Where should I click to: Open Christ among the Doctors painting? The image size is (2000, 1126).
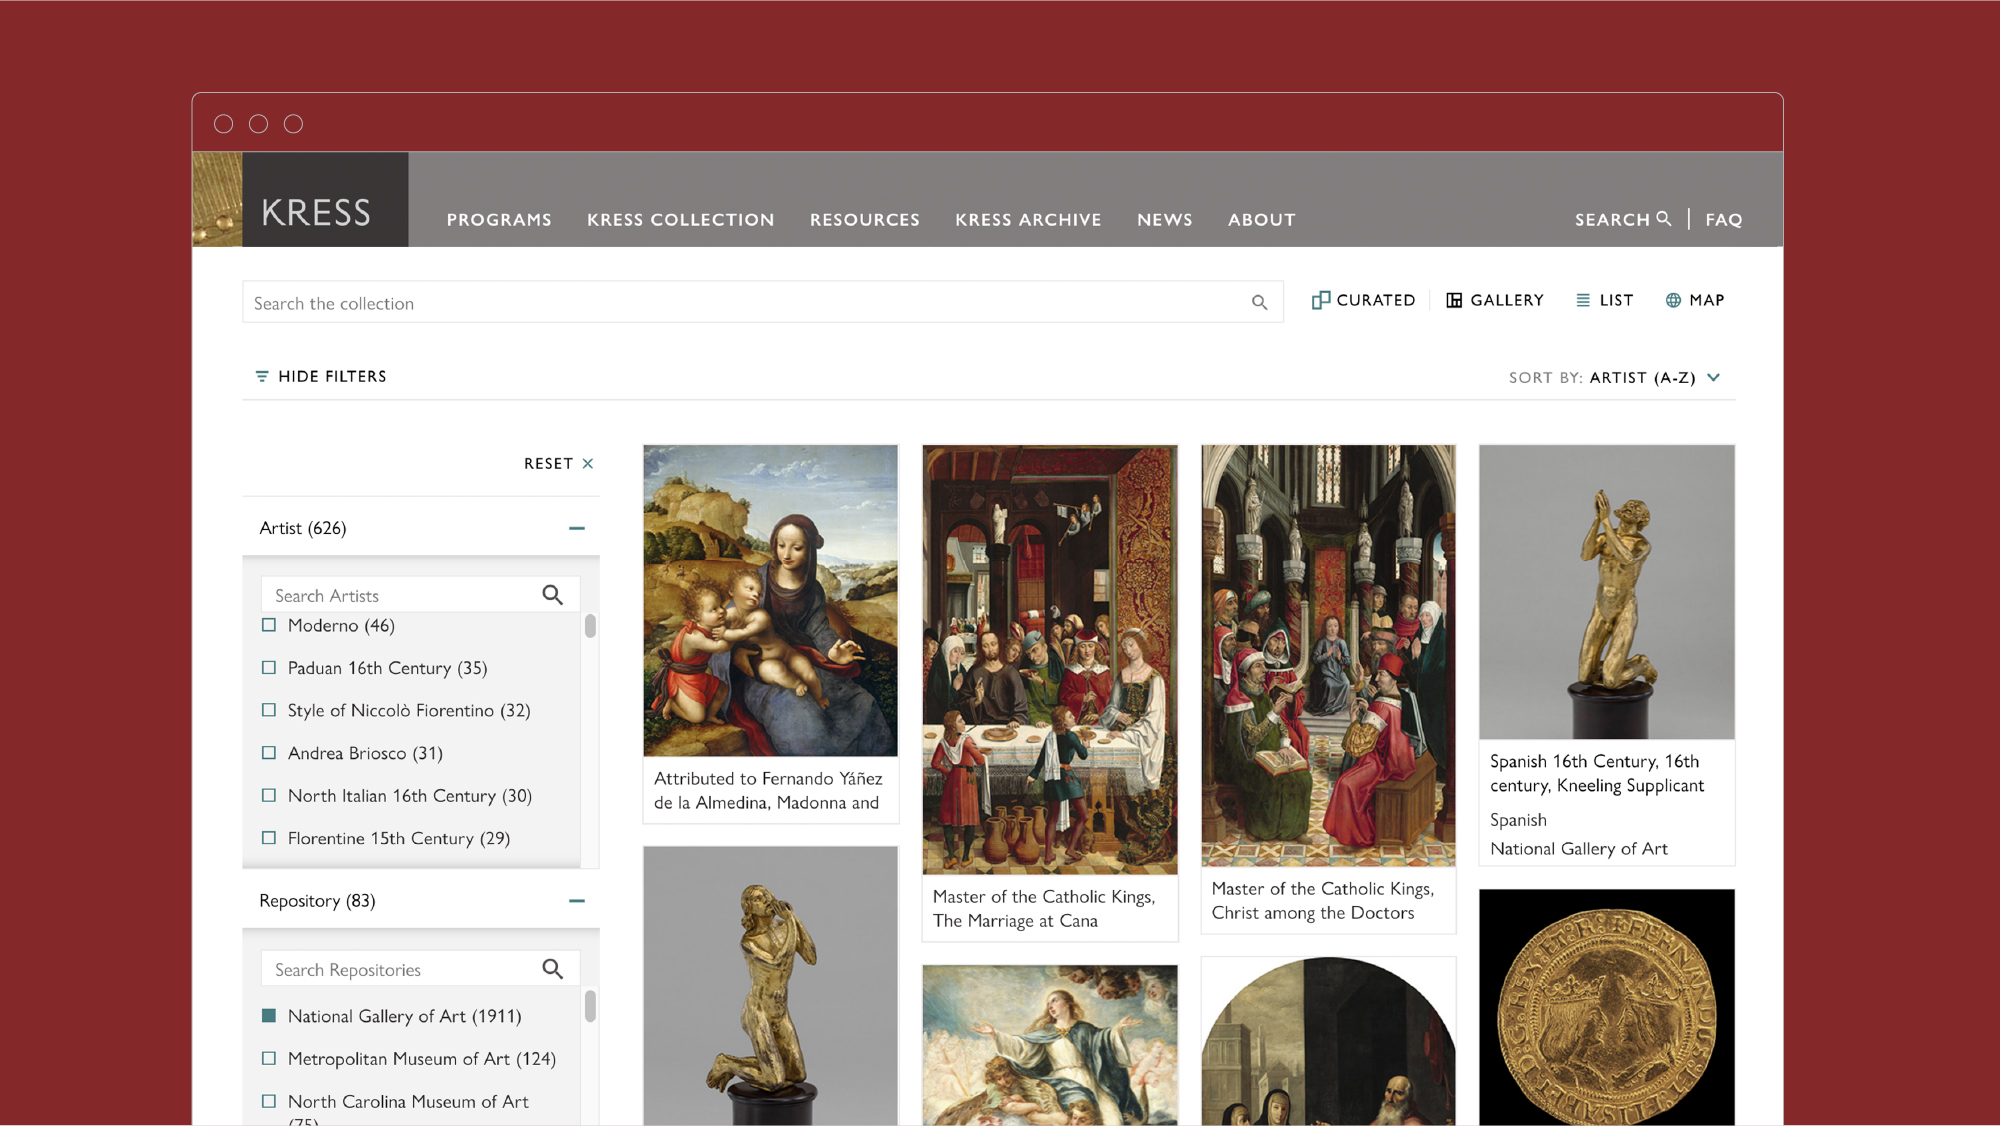(x=1328, y=655)
